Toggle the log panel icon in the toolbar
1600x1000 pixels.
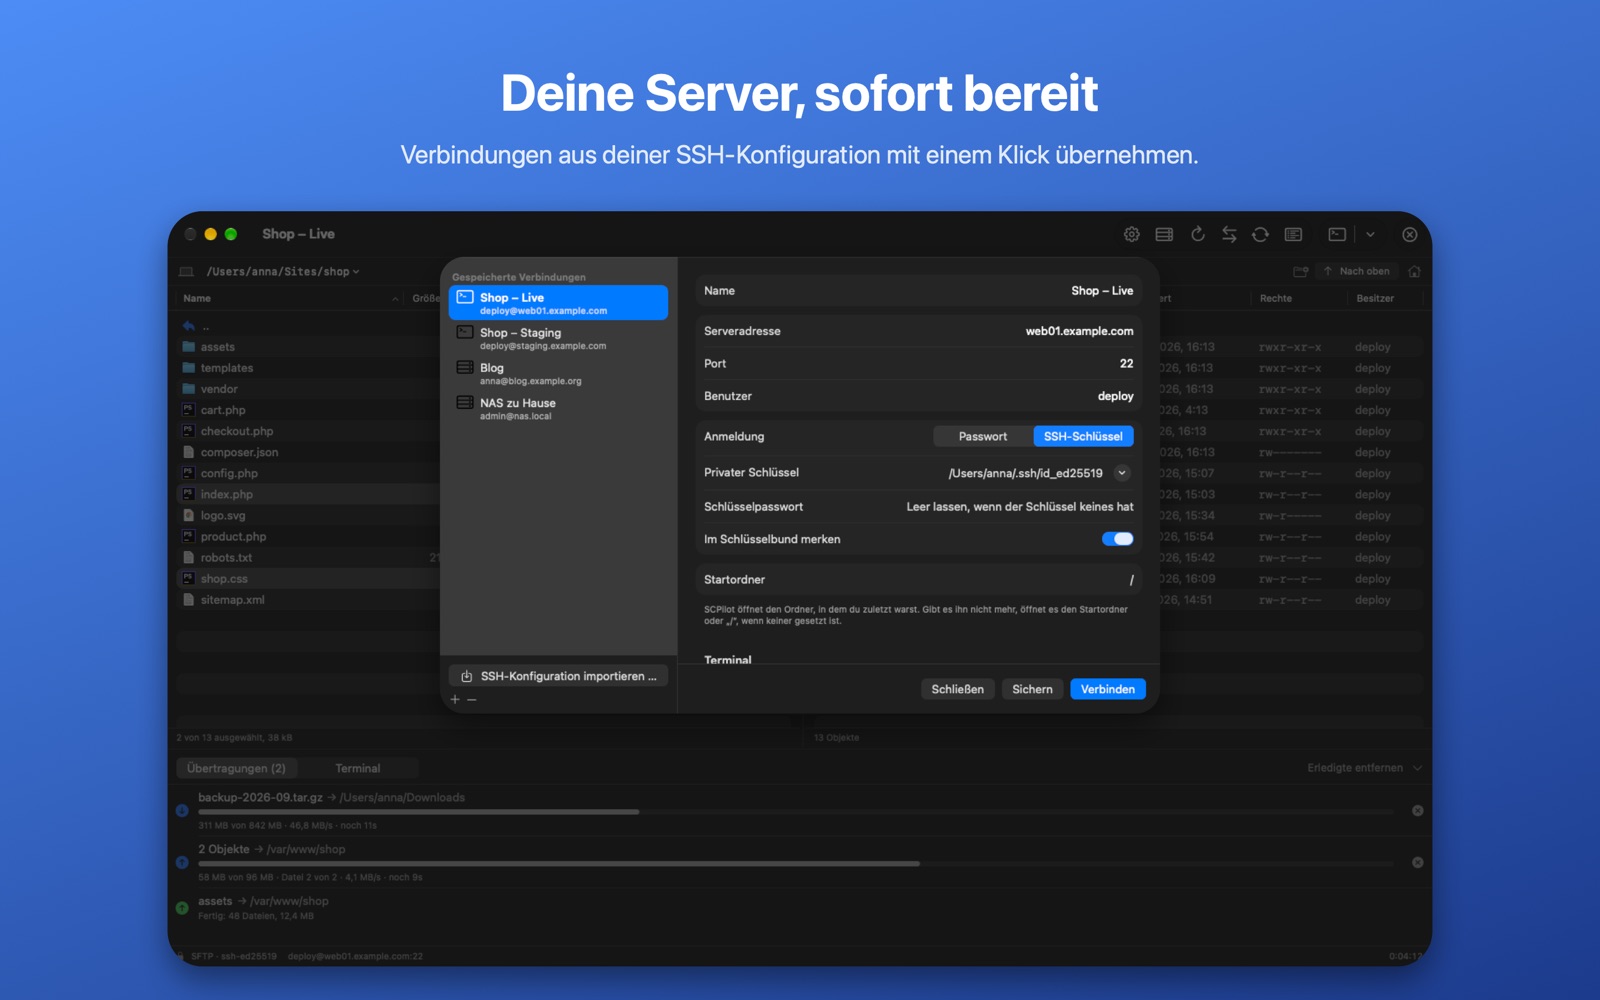1293,234
